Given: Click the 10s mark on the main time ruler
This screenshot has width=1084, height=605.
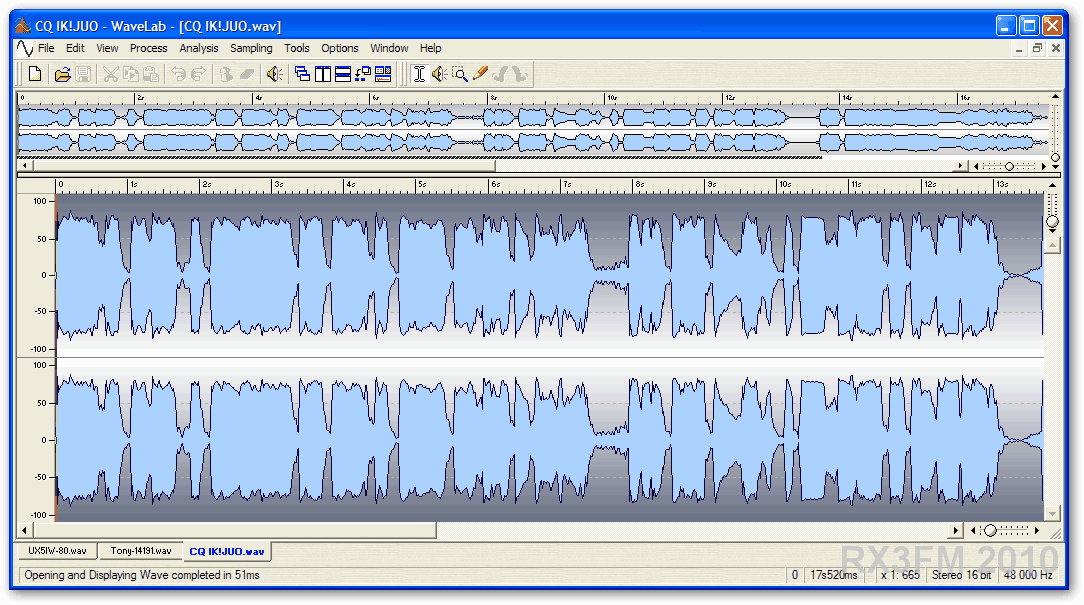Looking at the screenshot, I should coord(784,185).
